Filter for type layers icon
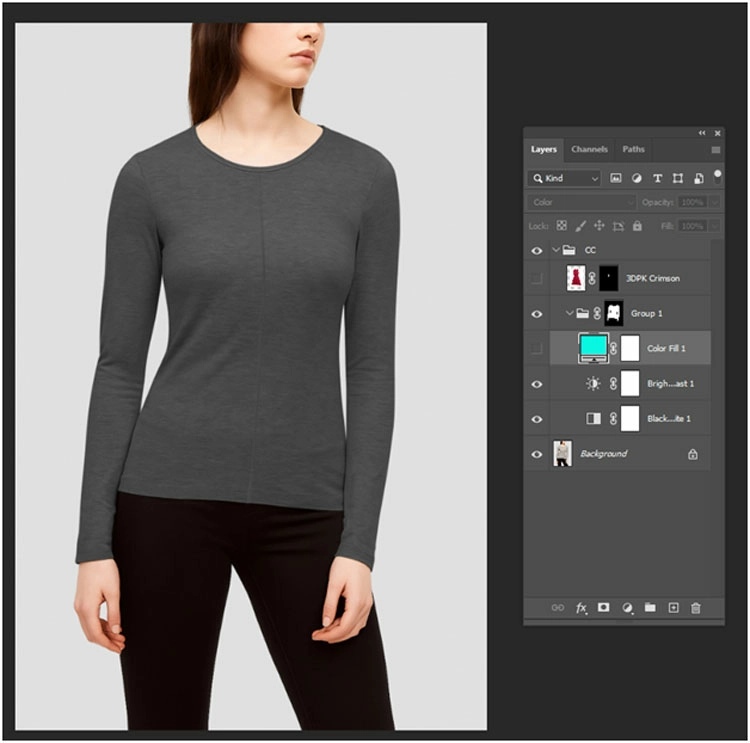This screenshot has width=750, height=743. (657, 178)
